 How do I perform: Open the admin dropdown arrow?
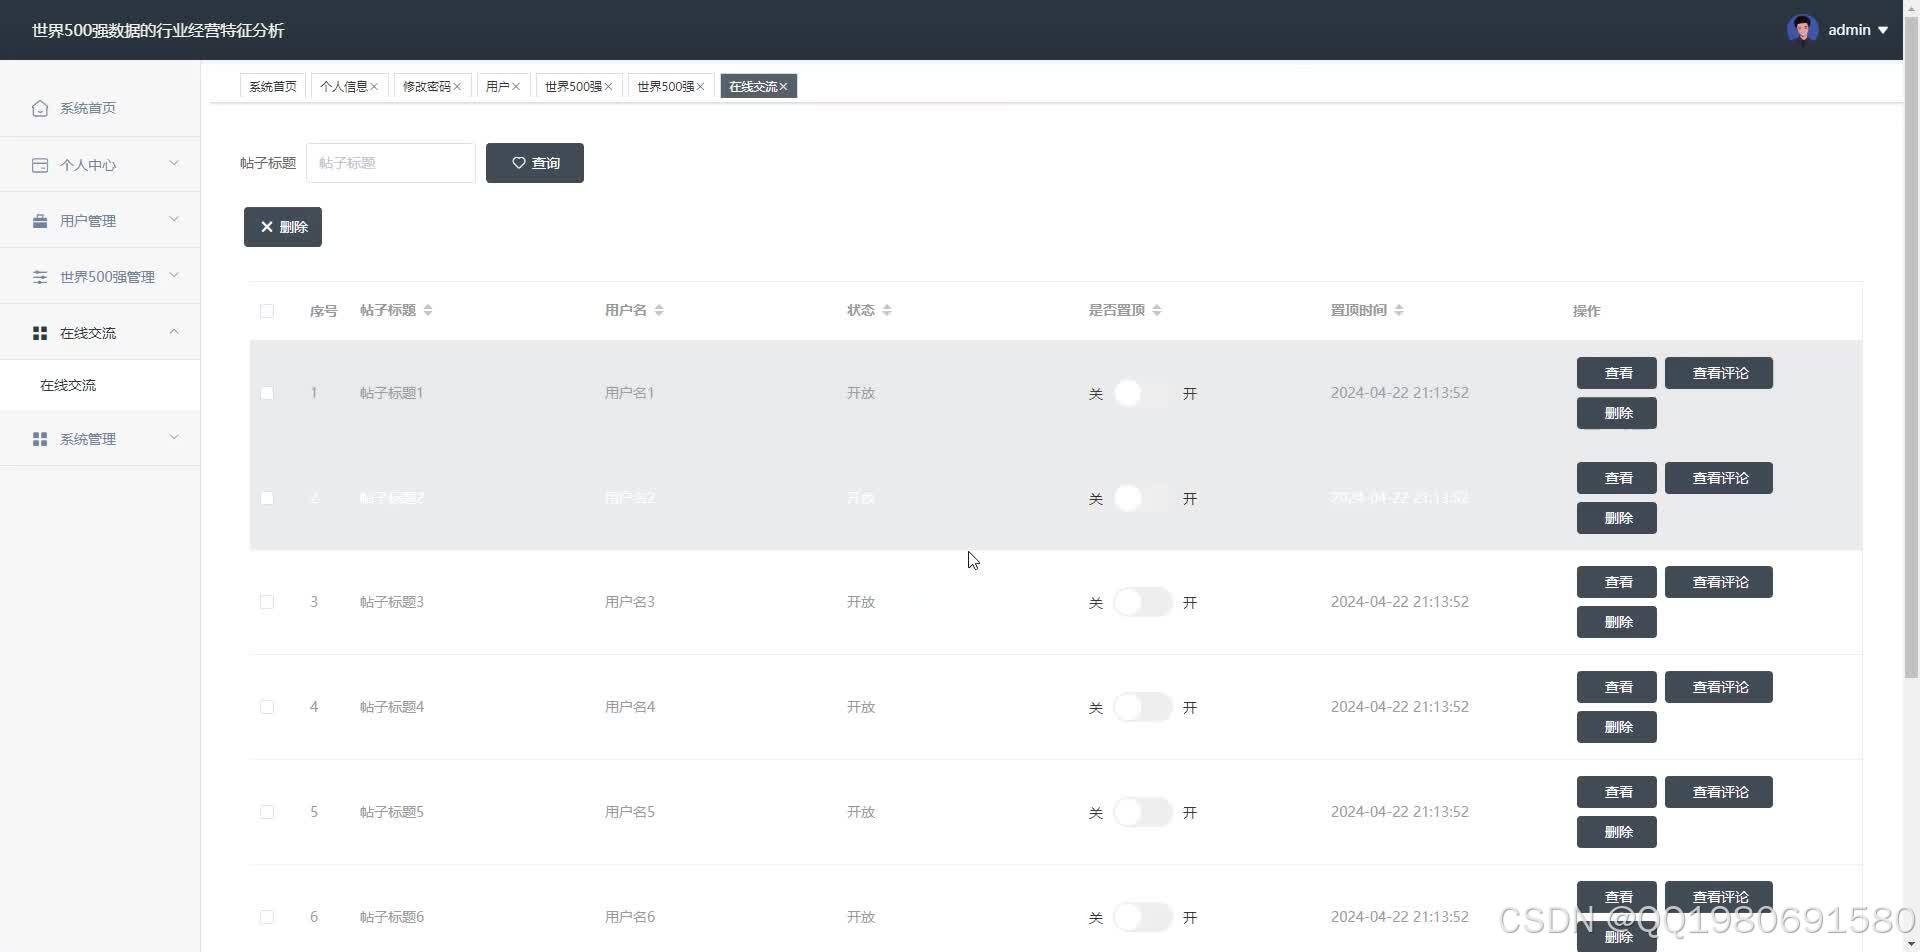click(x=1883, y=30)
